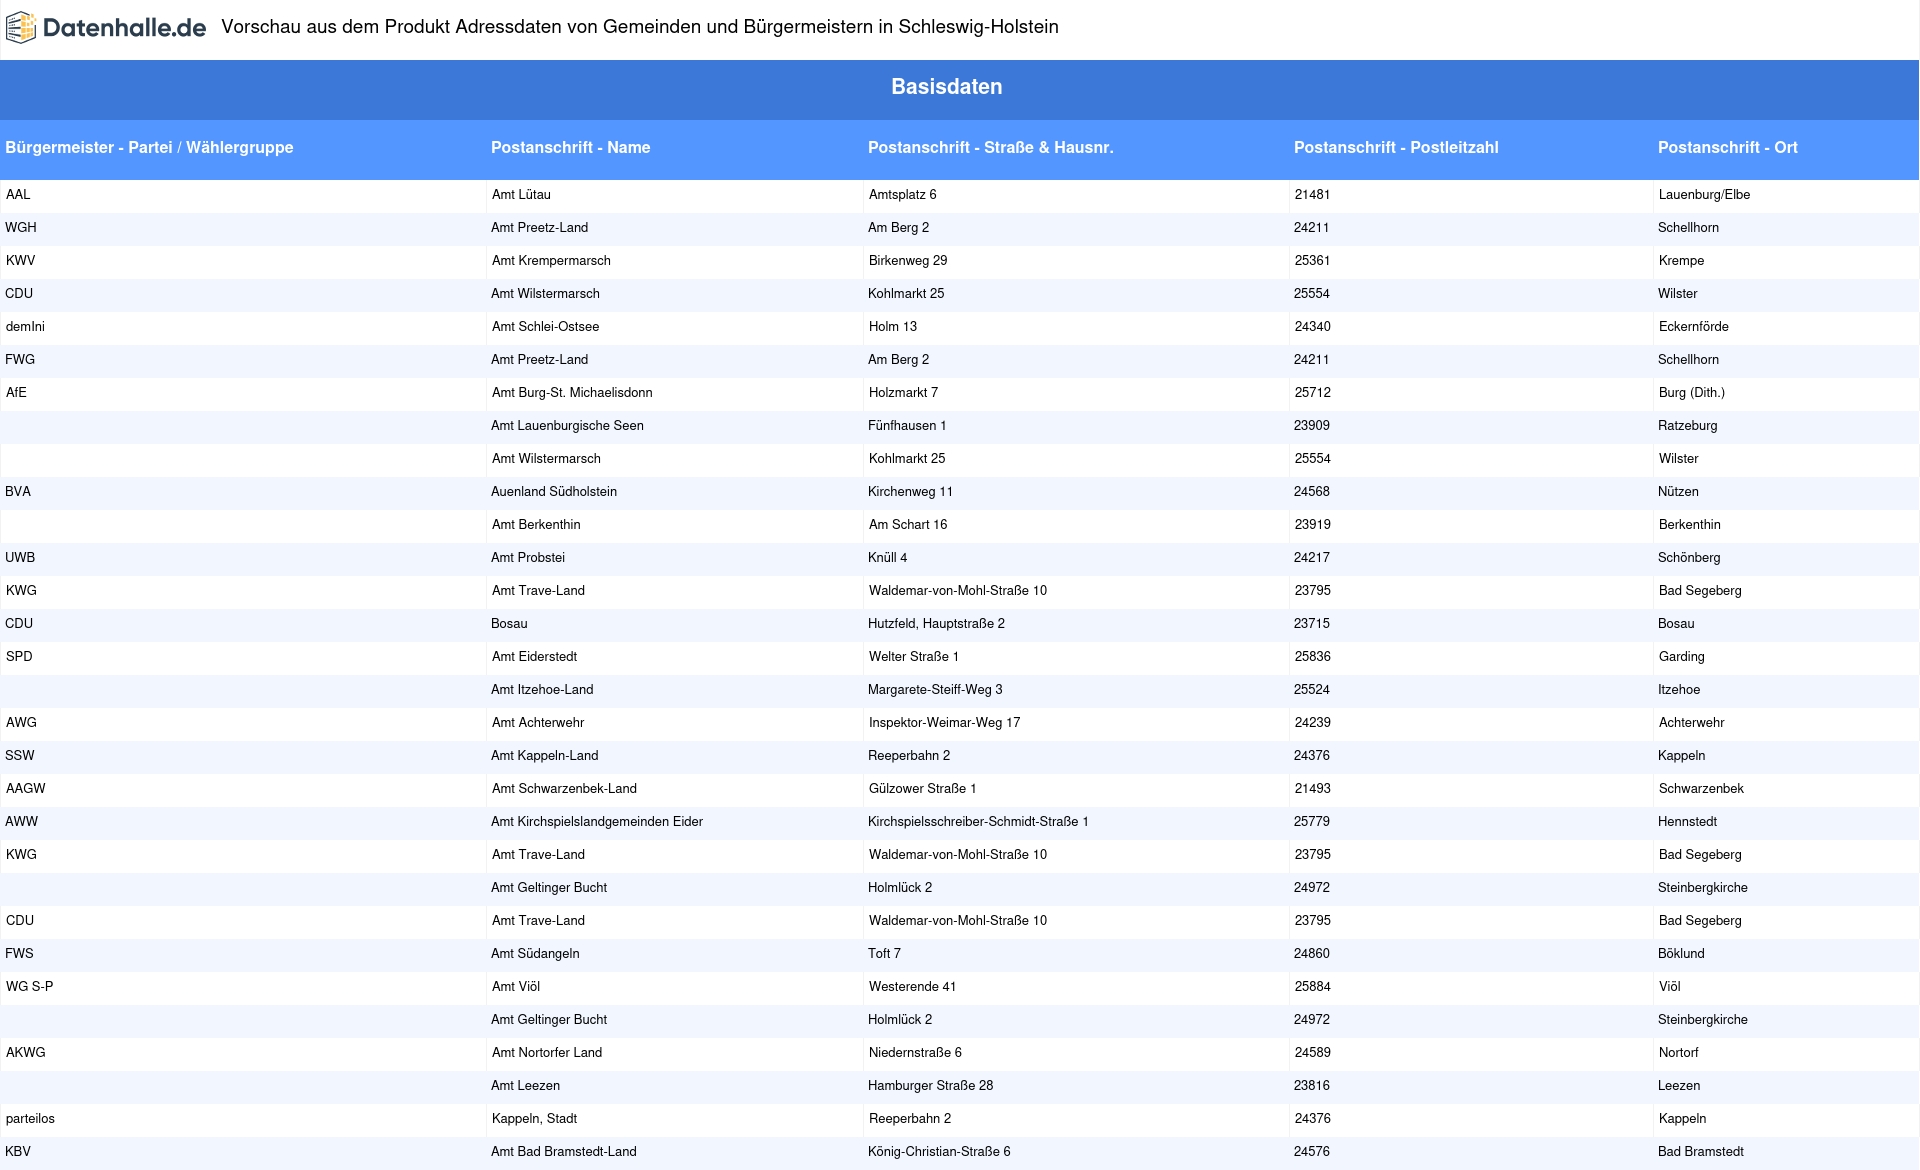Click the Lauenburg/Elbe town cell
Screen dimensions: 1920x1170
[1704, 195]
